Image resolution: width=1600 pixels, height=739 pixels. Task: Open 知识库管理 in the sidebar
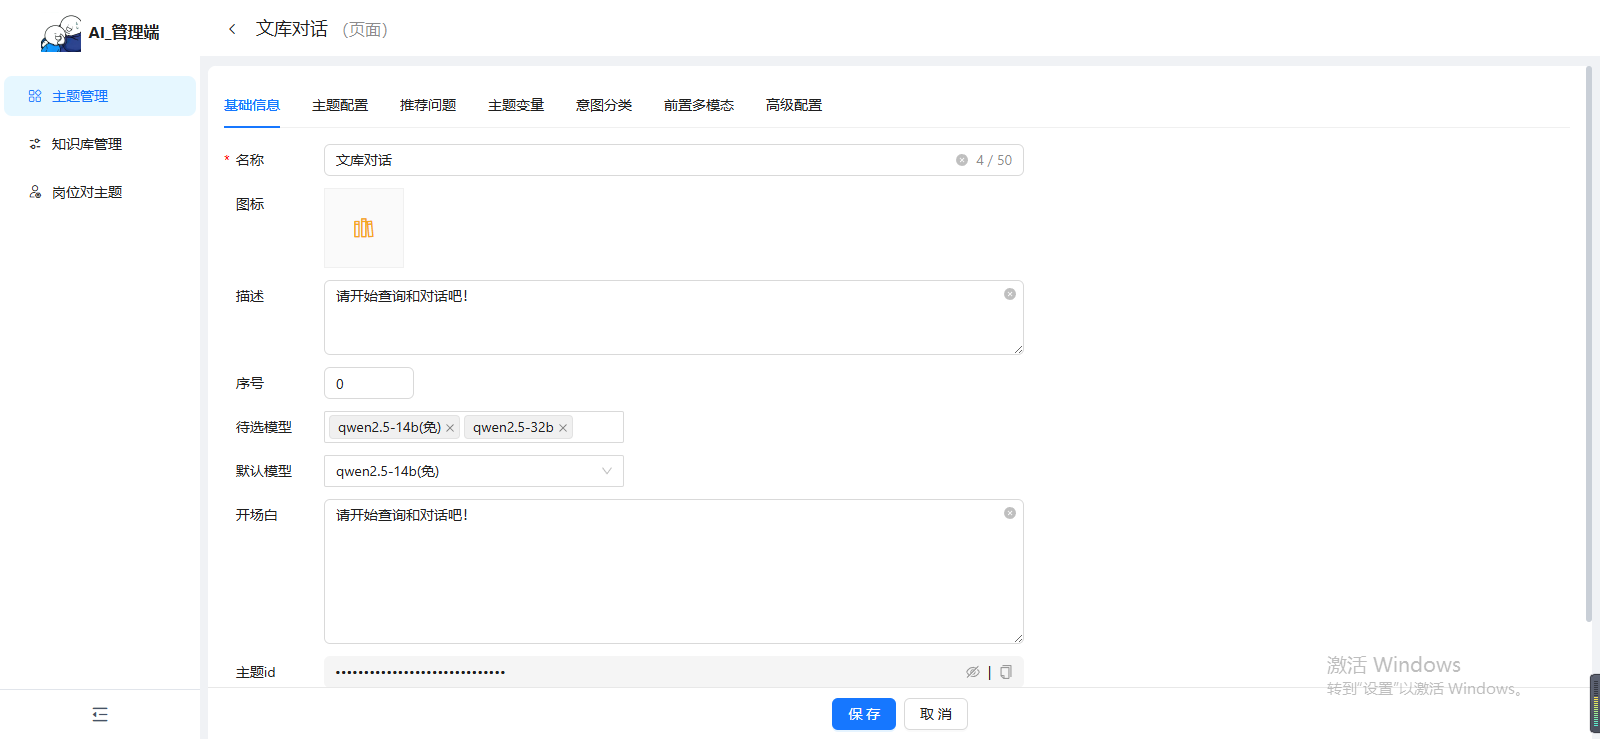coord(87,144)
